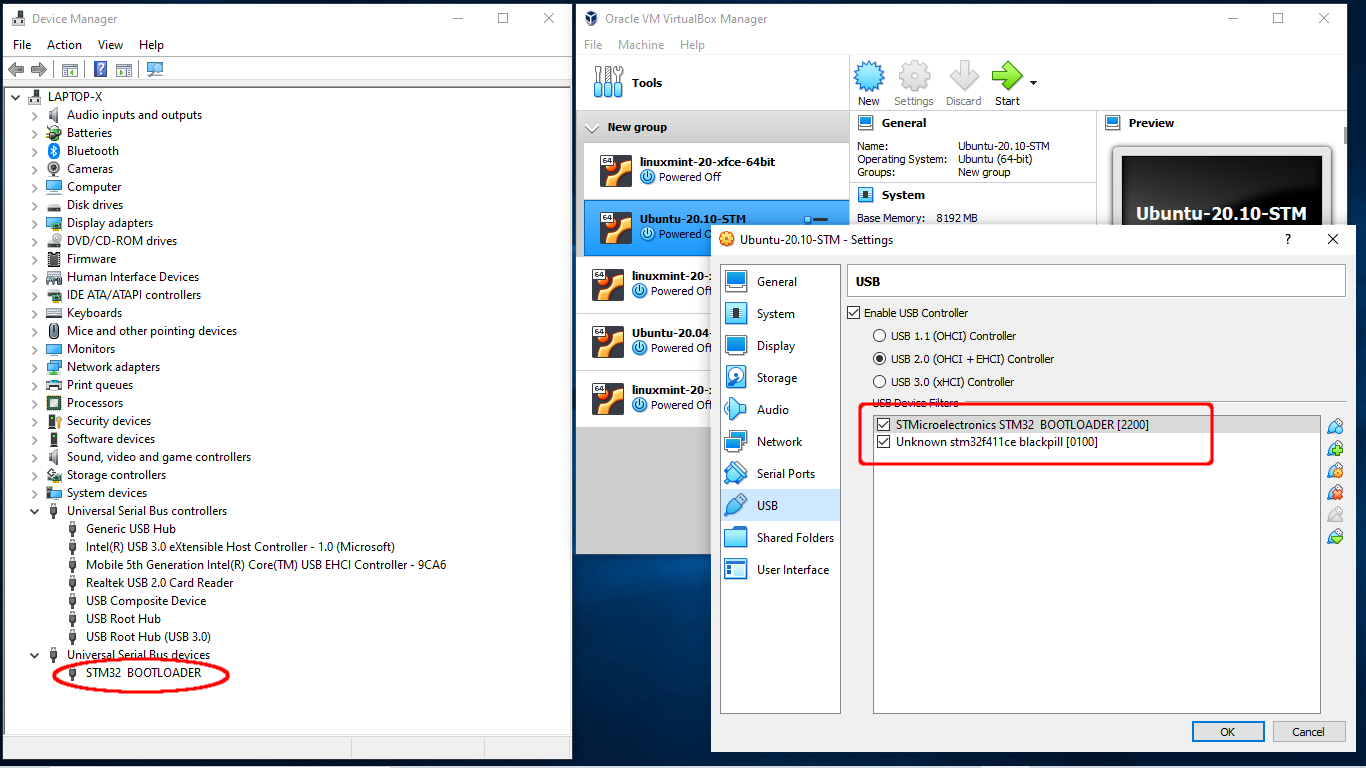Collapse the Universal Serial Bus devices node

[35, 655]
